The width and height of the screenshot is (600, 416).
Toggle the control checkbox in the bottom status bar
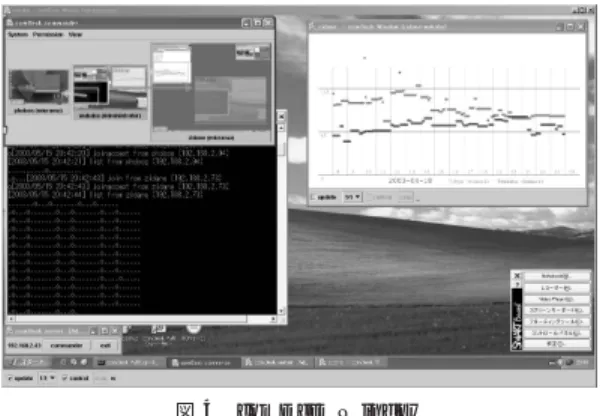(x=64, y=378)
